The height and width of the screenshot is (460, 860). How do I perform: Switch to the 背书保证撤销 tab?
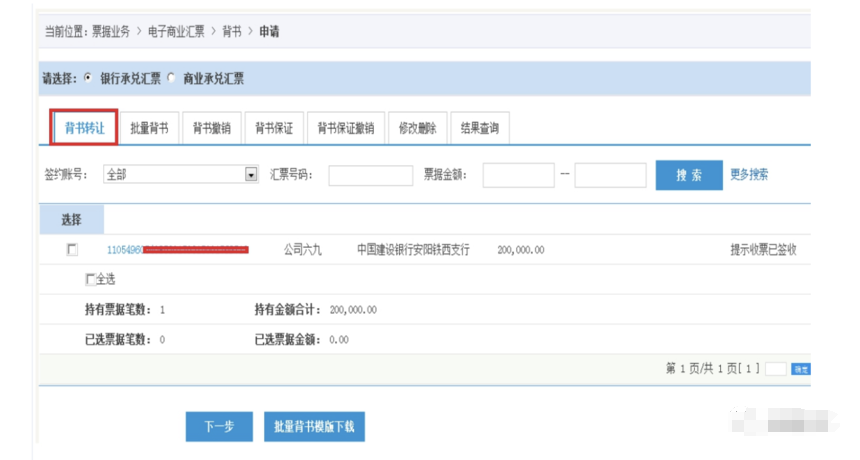pos(345,128)
